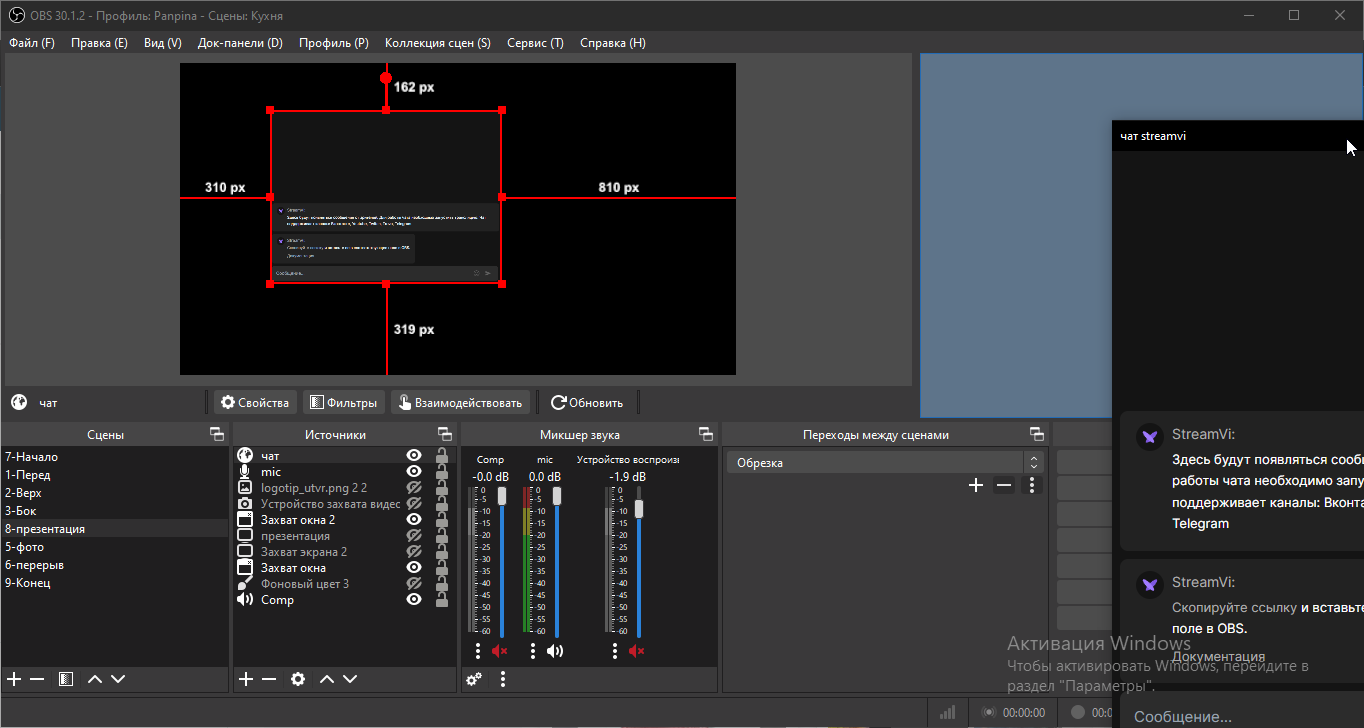Click the streaming status icon in status bar

[989, 712]
